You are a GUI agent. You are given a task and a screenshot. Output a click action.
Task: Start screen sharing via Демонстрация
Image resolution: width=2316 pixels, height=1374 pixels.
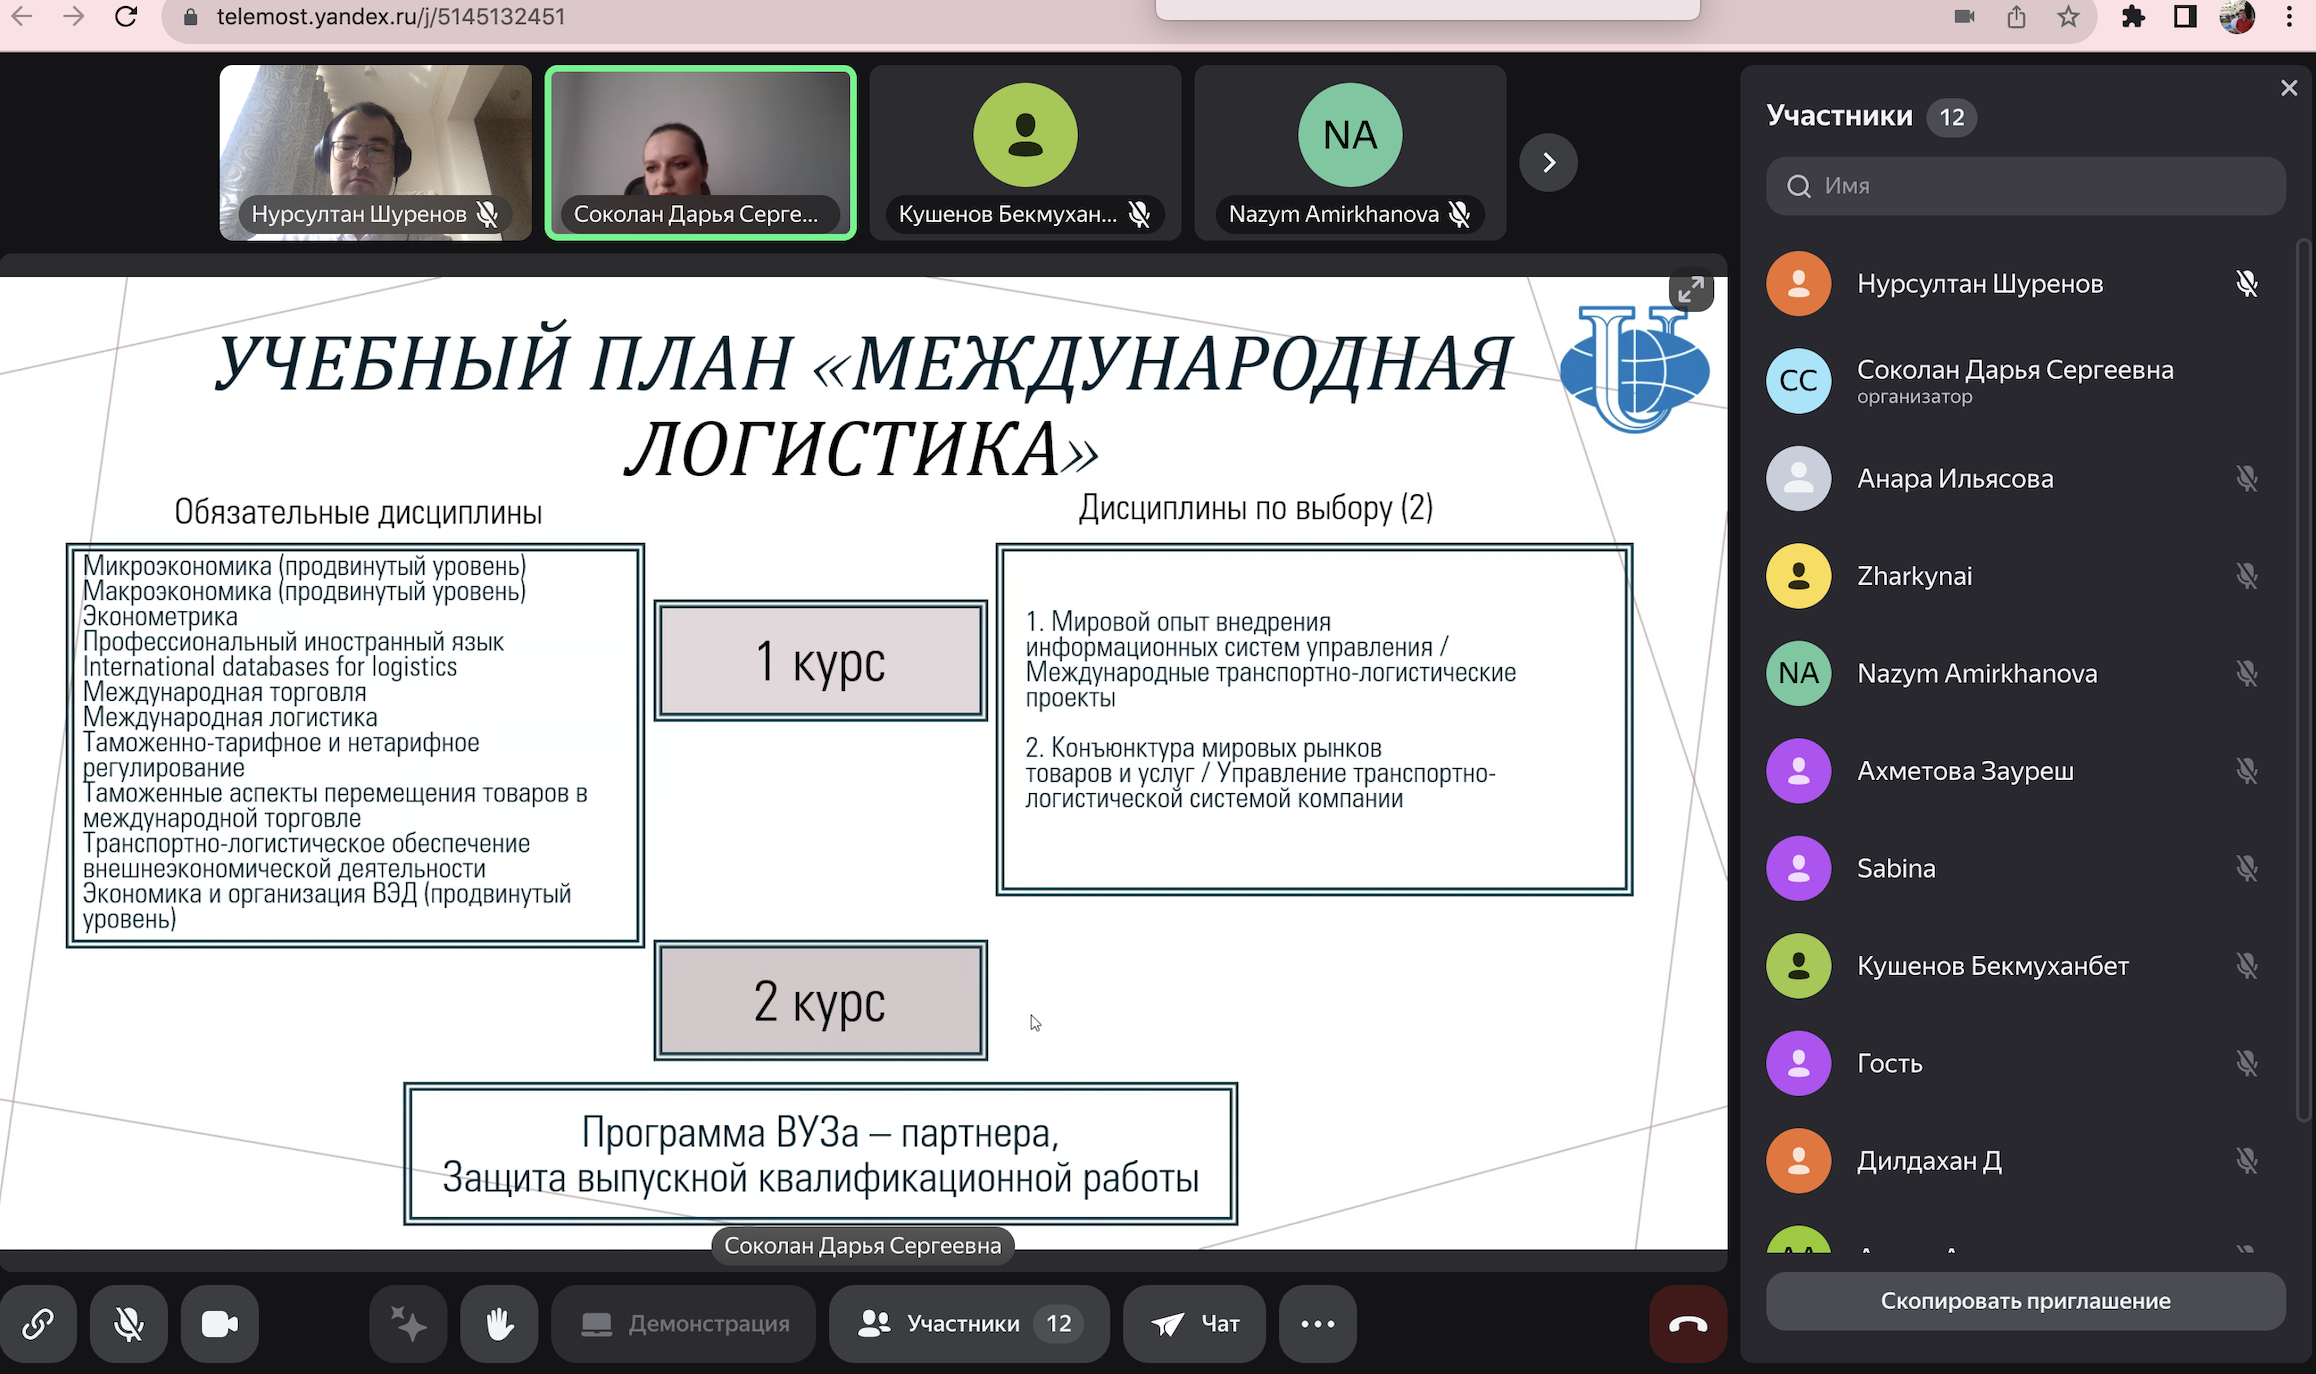[x=684, y=1323]
